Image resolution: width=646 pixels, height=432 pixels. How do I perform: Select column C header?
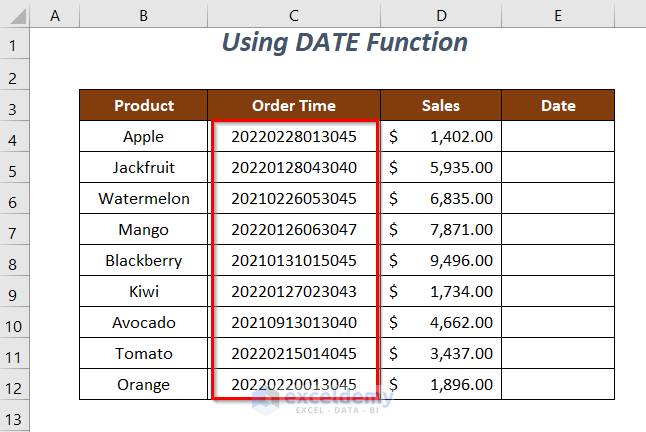tap(294, 14)
